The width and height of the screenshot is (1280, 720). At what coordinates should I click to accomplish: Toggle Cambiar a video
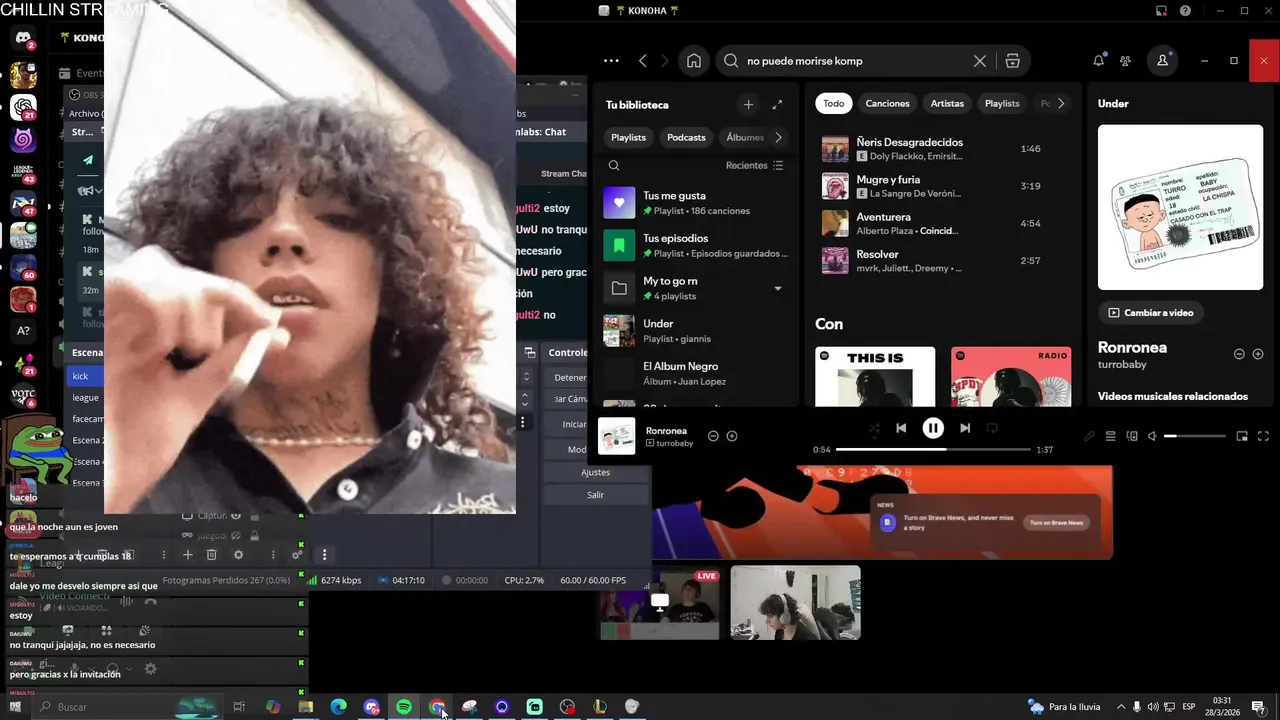coord(1150,312)
